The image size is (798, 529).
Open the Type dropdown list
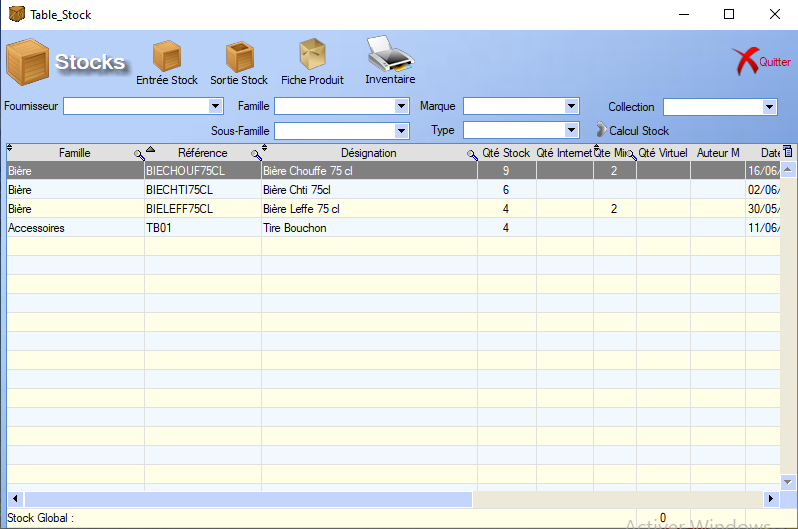pos(572,131)
